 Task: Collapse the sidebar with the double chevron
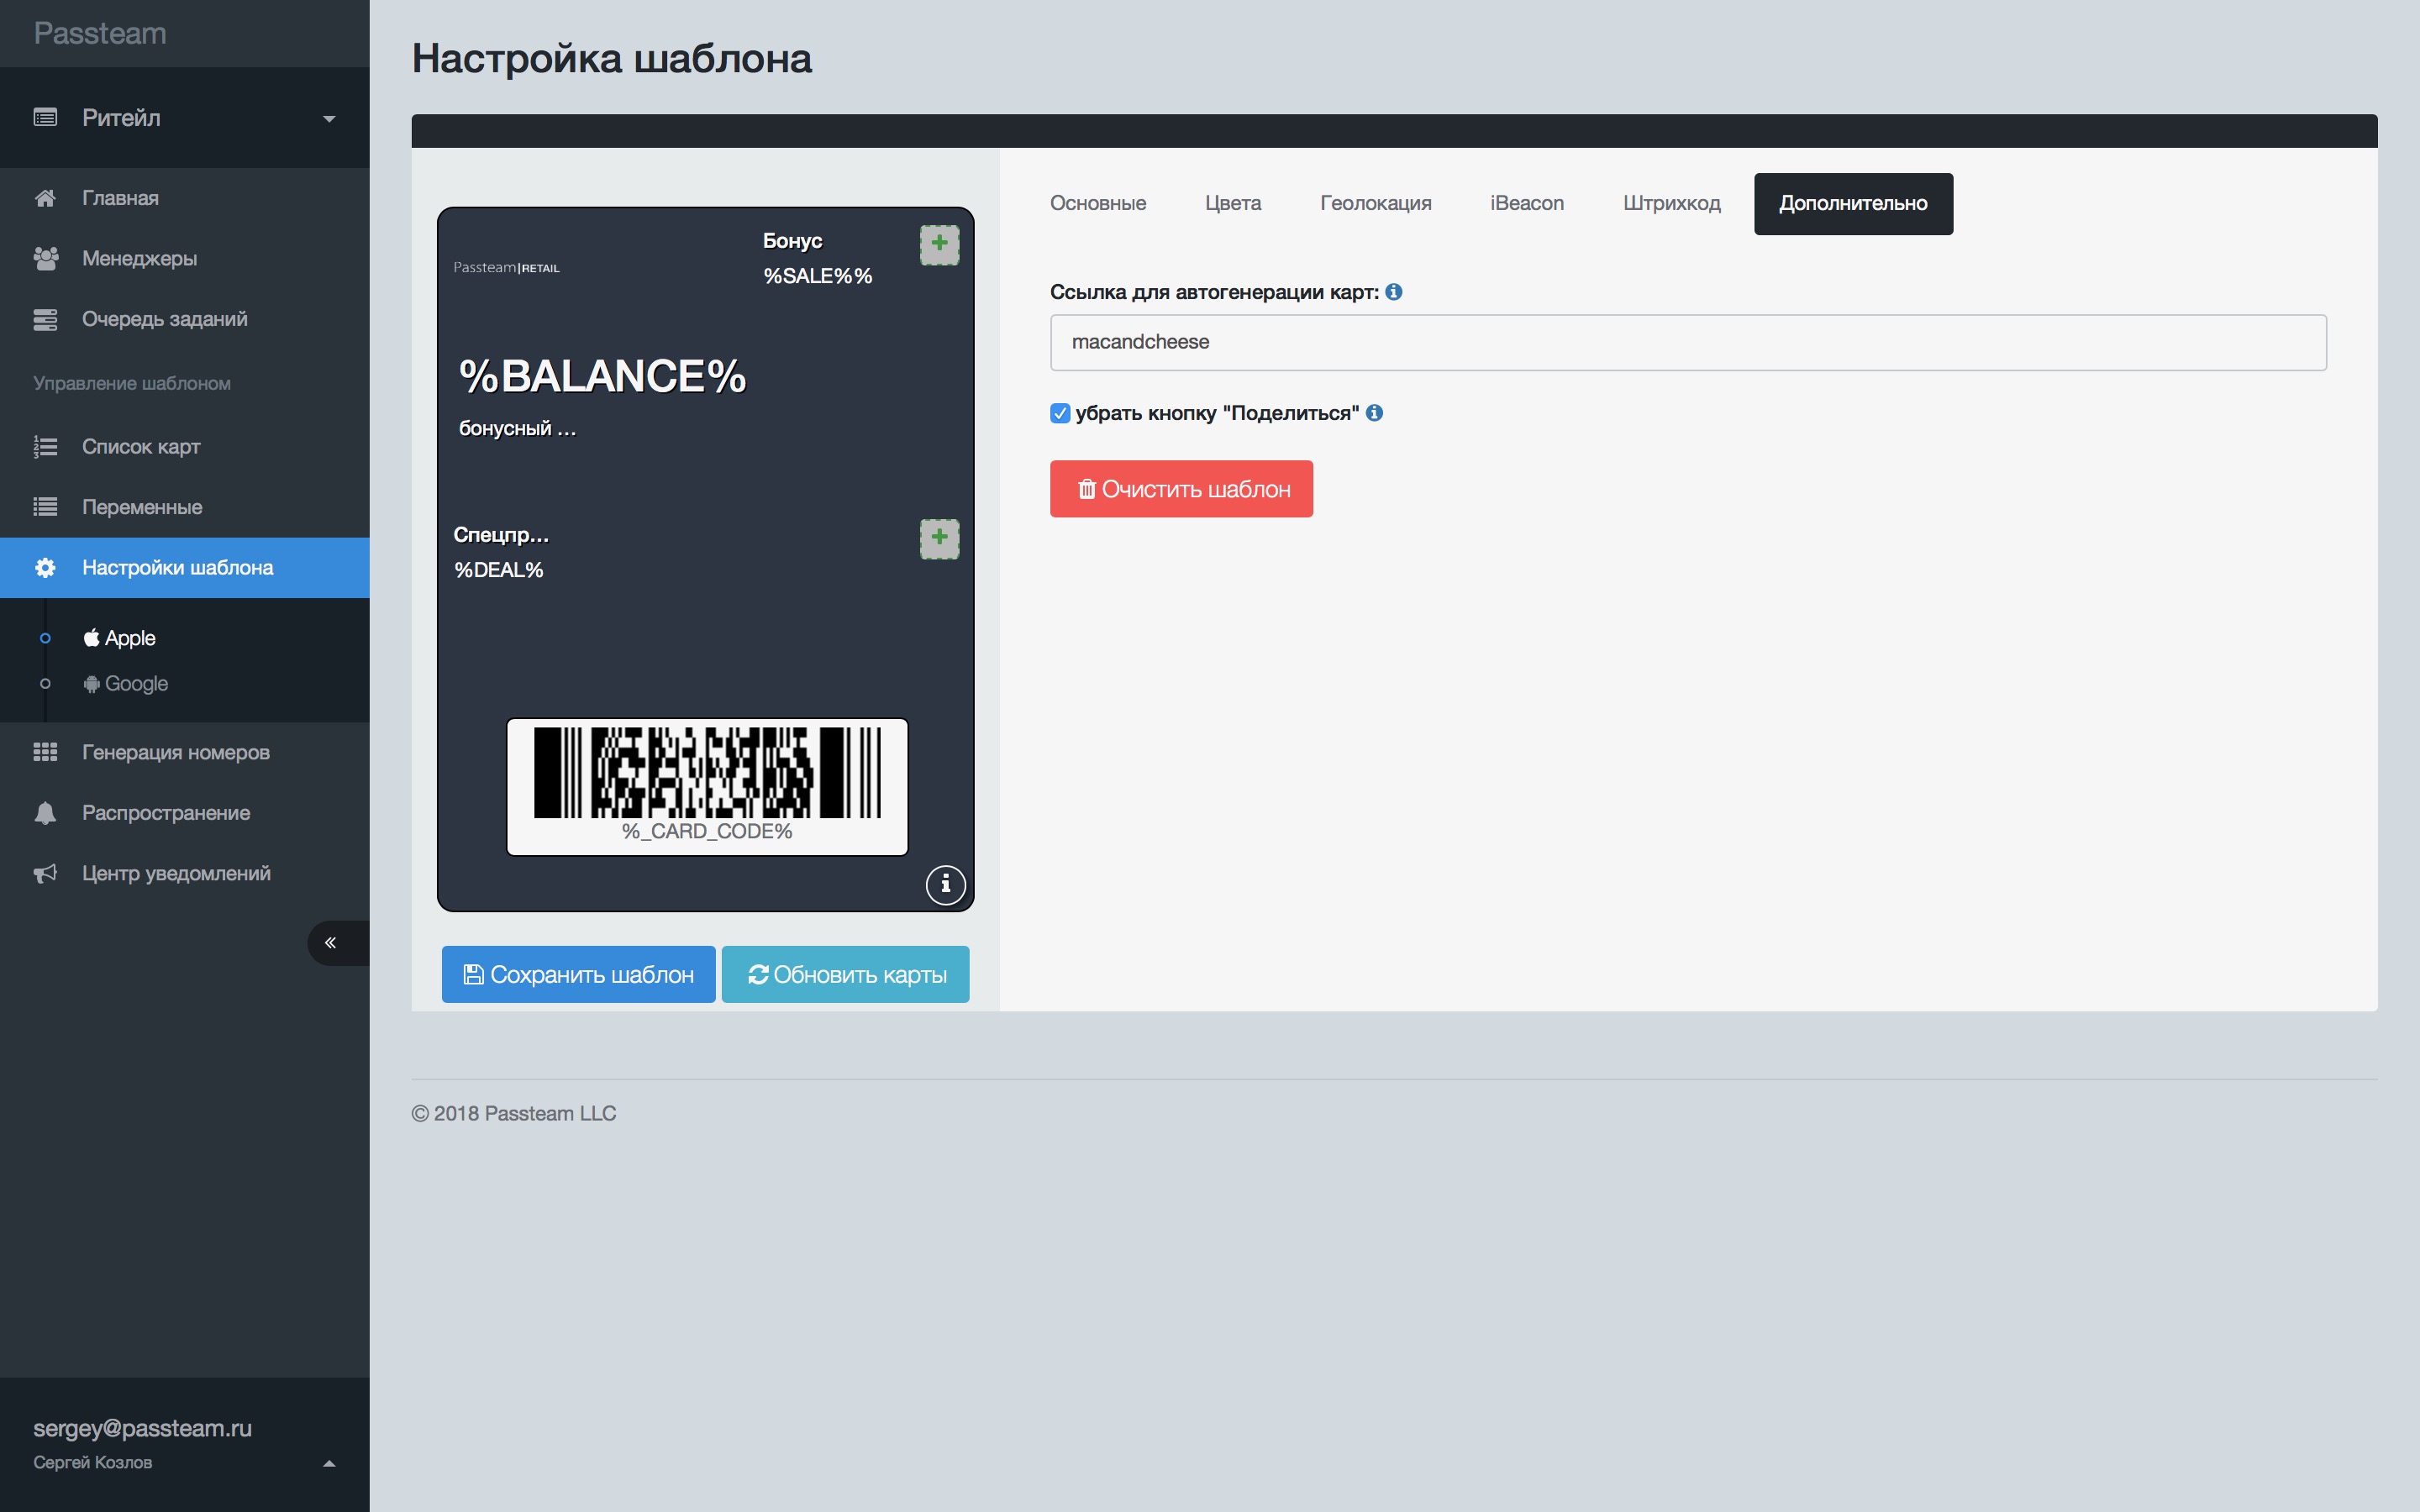pyautogui.click(x=331, y=942)
